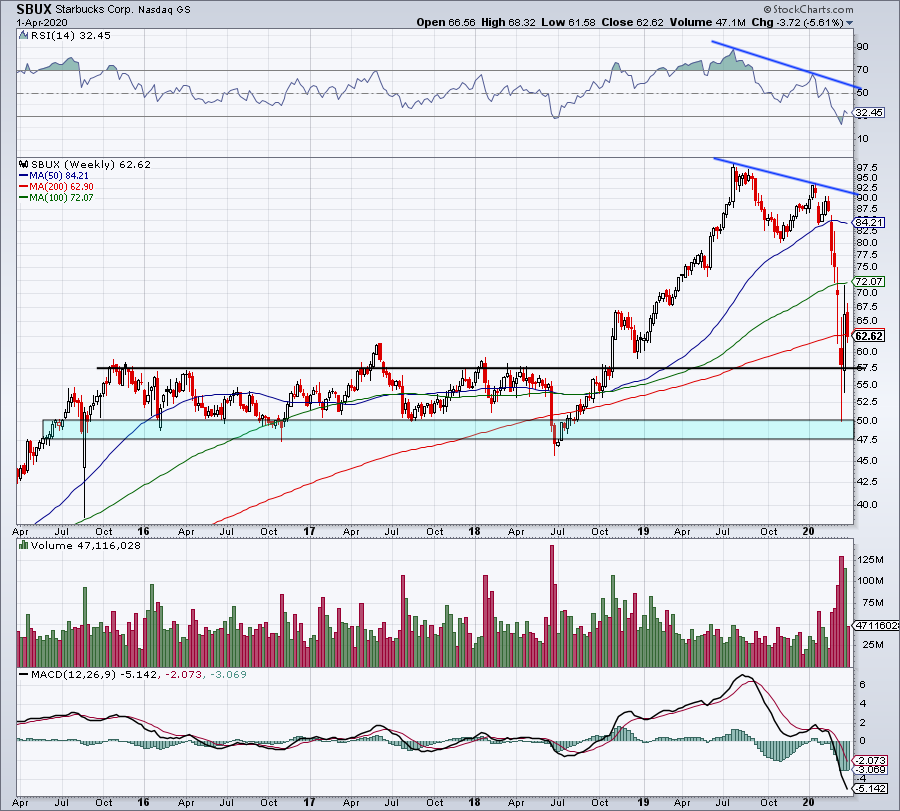Click the MACD(12,26,9) -5.142 legend text
The width and height of the screenshot is (900, 811).
pos(94,674)
